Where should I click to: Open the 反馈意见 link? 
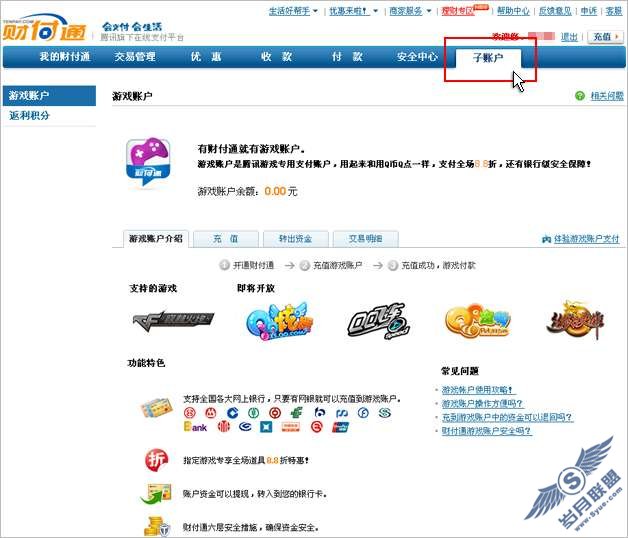[x=555, y=11]
